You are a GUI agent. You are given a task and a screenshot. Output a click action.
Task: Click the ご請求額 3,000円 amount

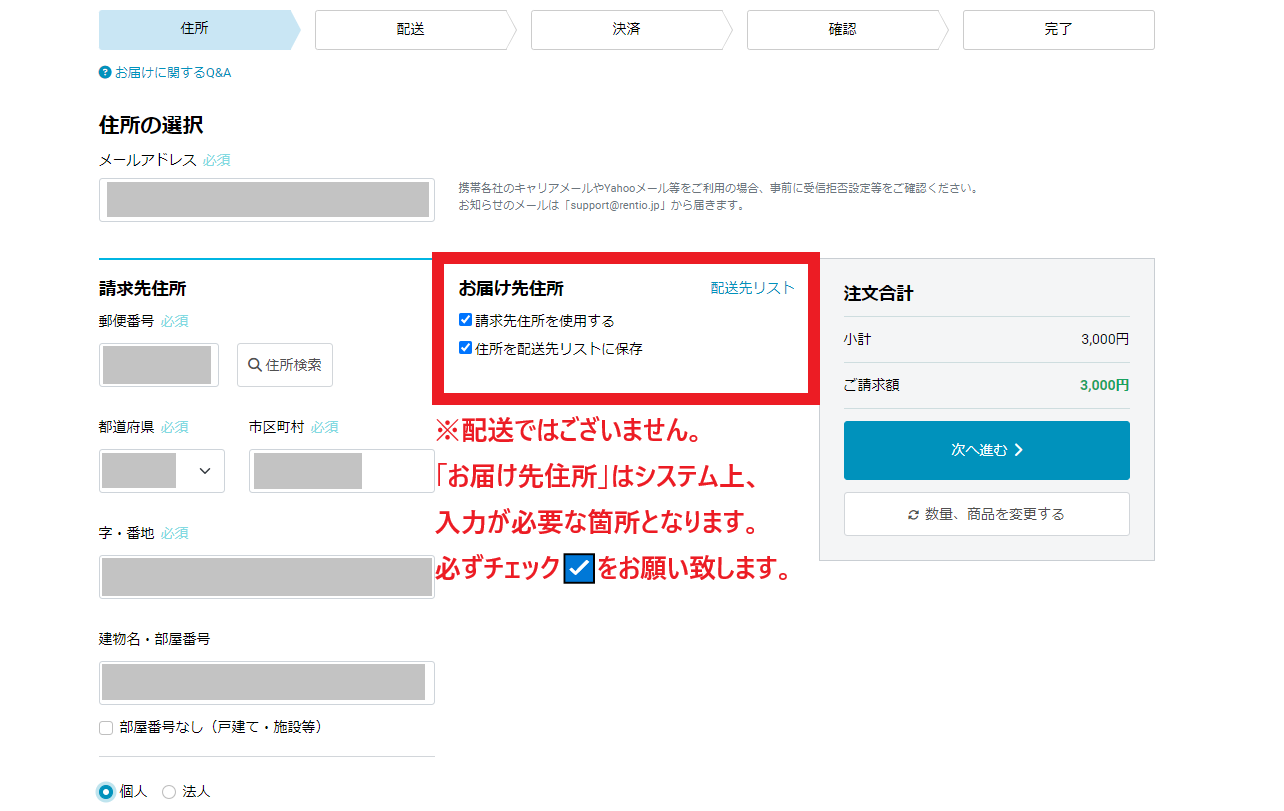point(1104,385)
